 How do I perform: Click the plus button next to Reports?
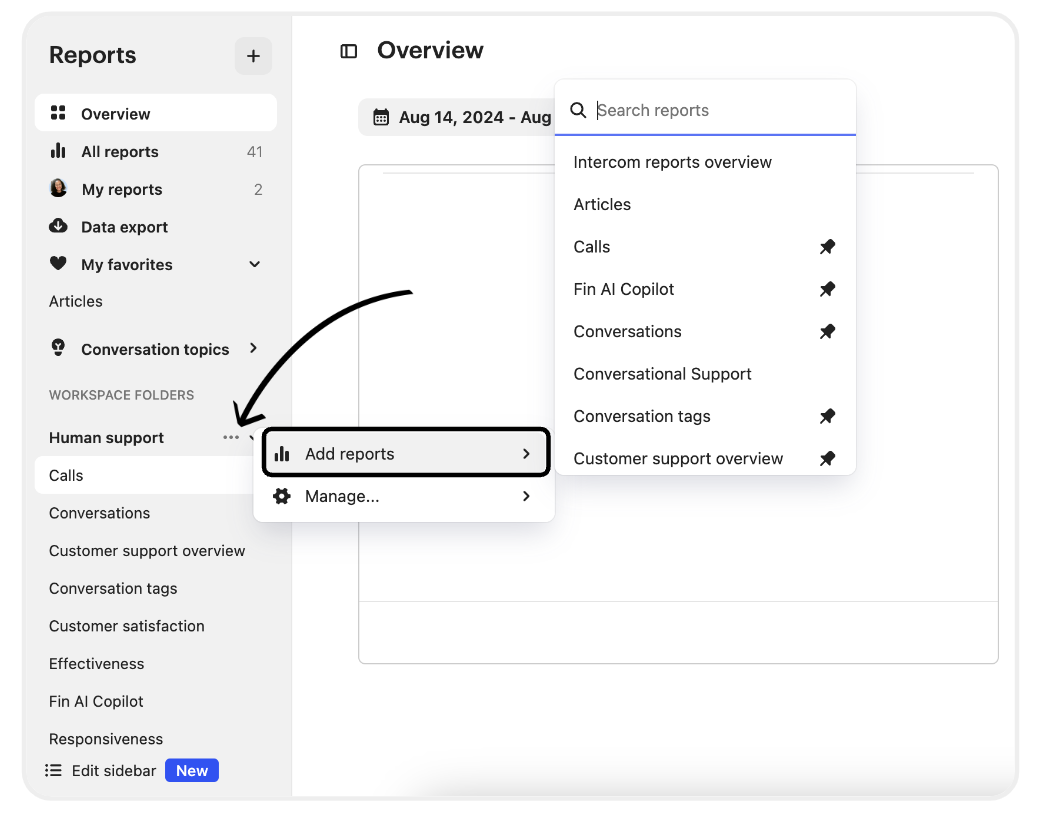[x=253, y=56]
